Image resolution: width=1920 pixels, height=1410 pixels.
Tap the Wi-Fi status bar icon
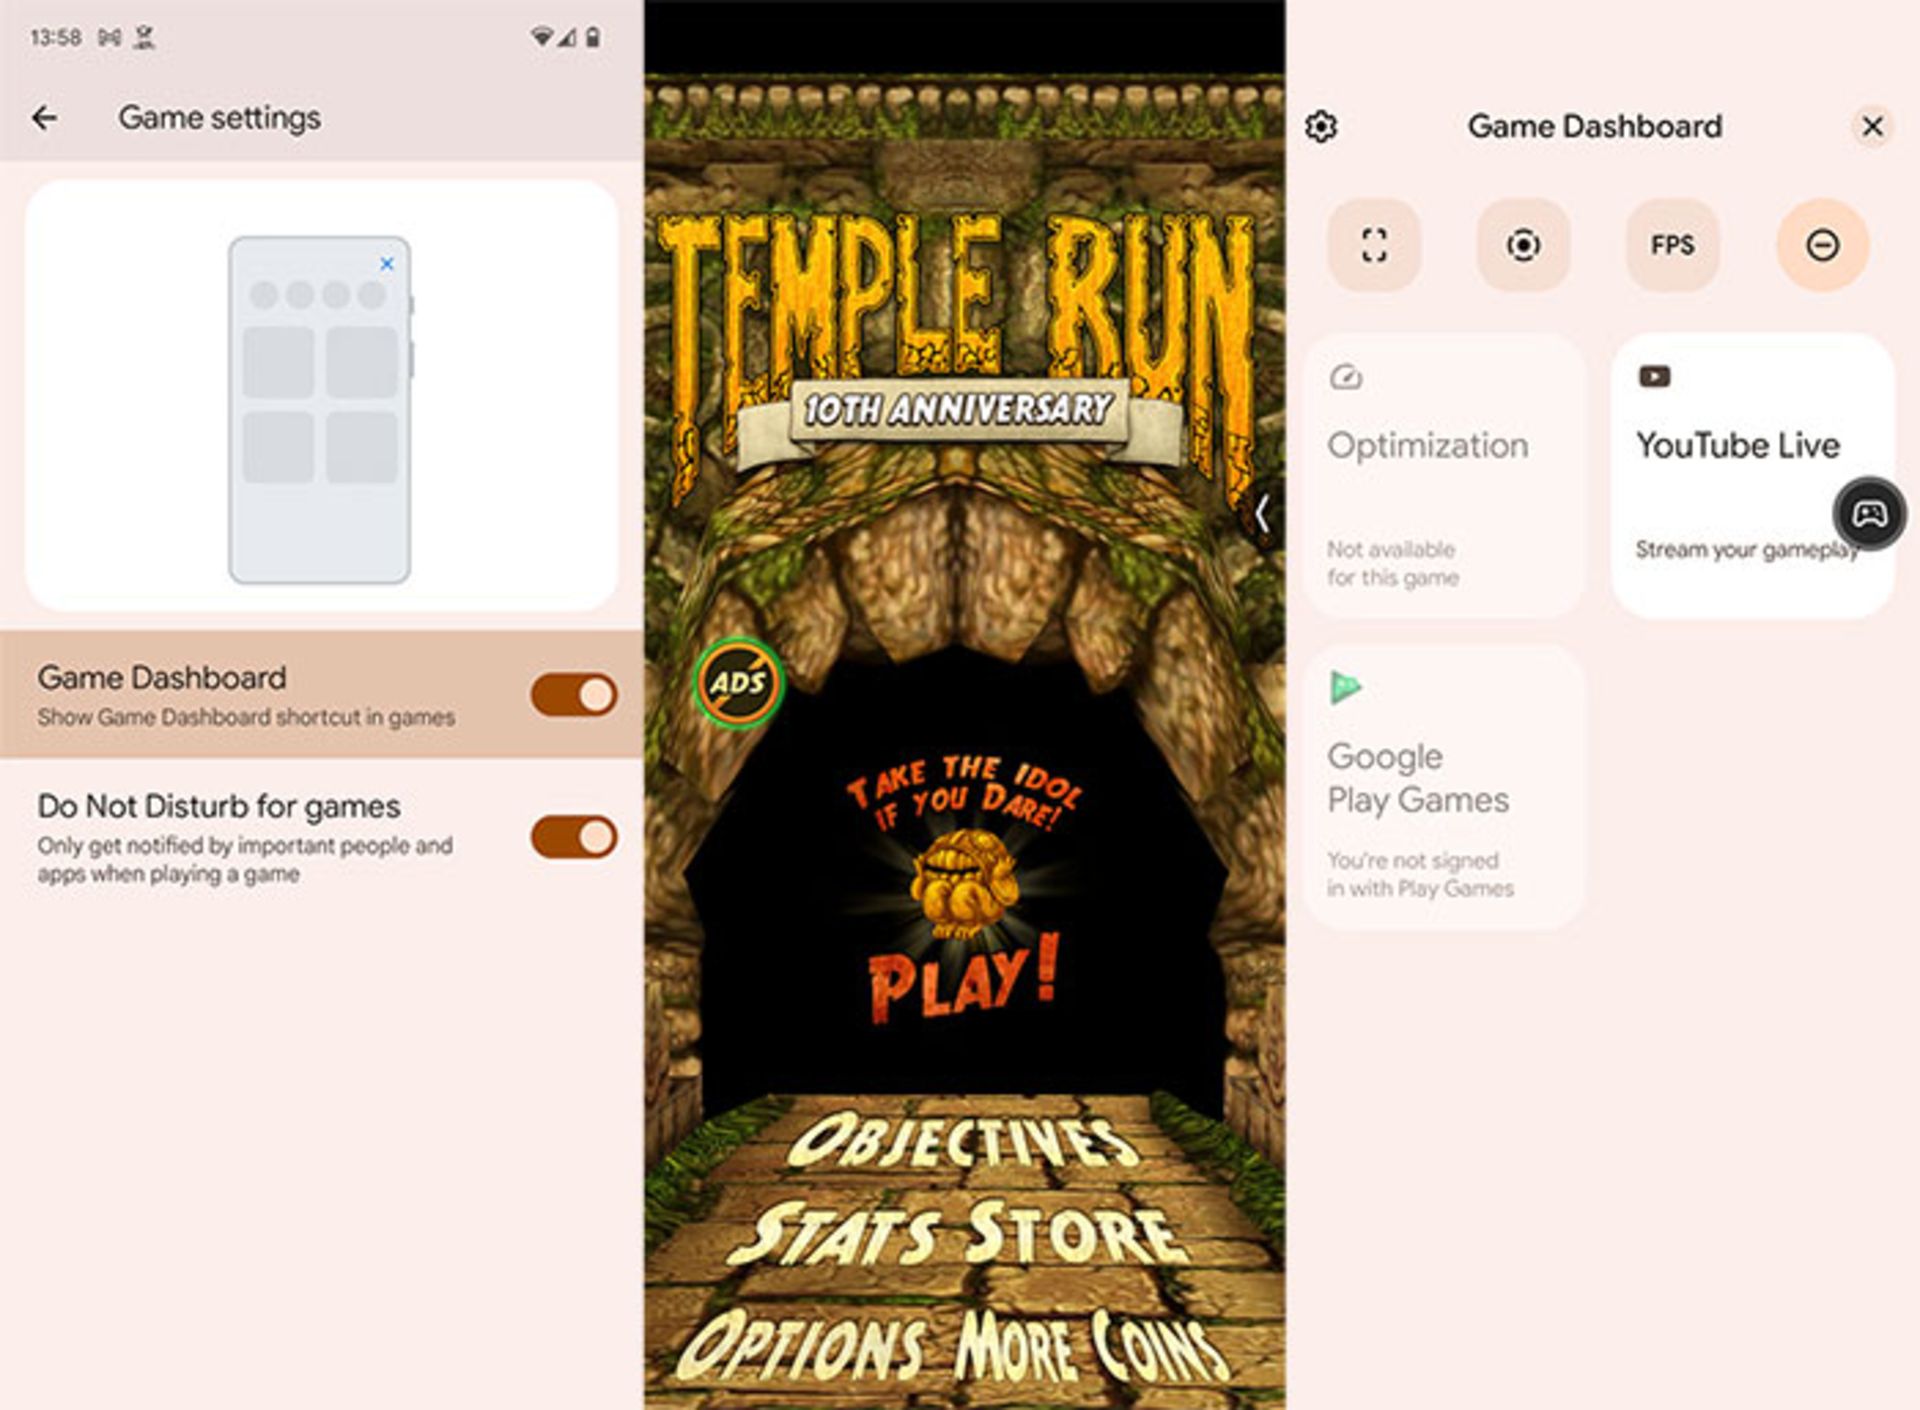point(541,38)
